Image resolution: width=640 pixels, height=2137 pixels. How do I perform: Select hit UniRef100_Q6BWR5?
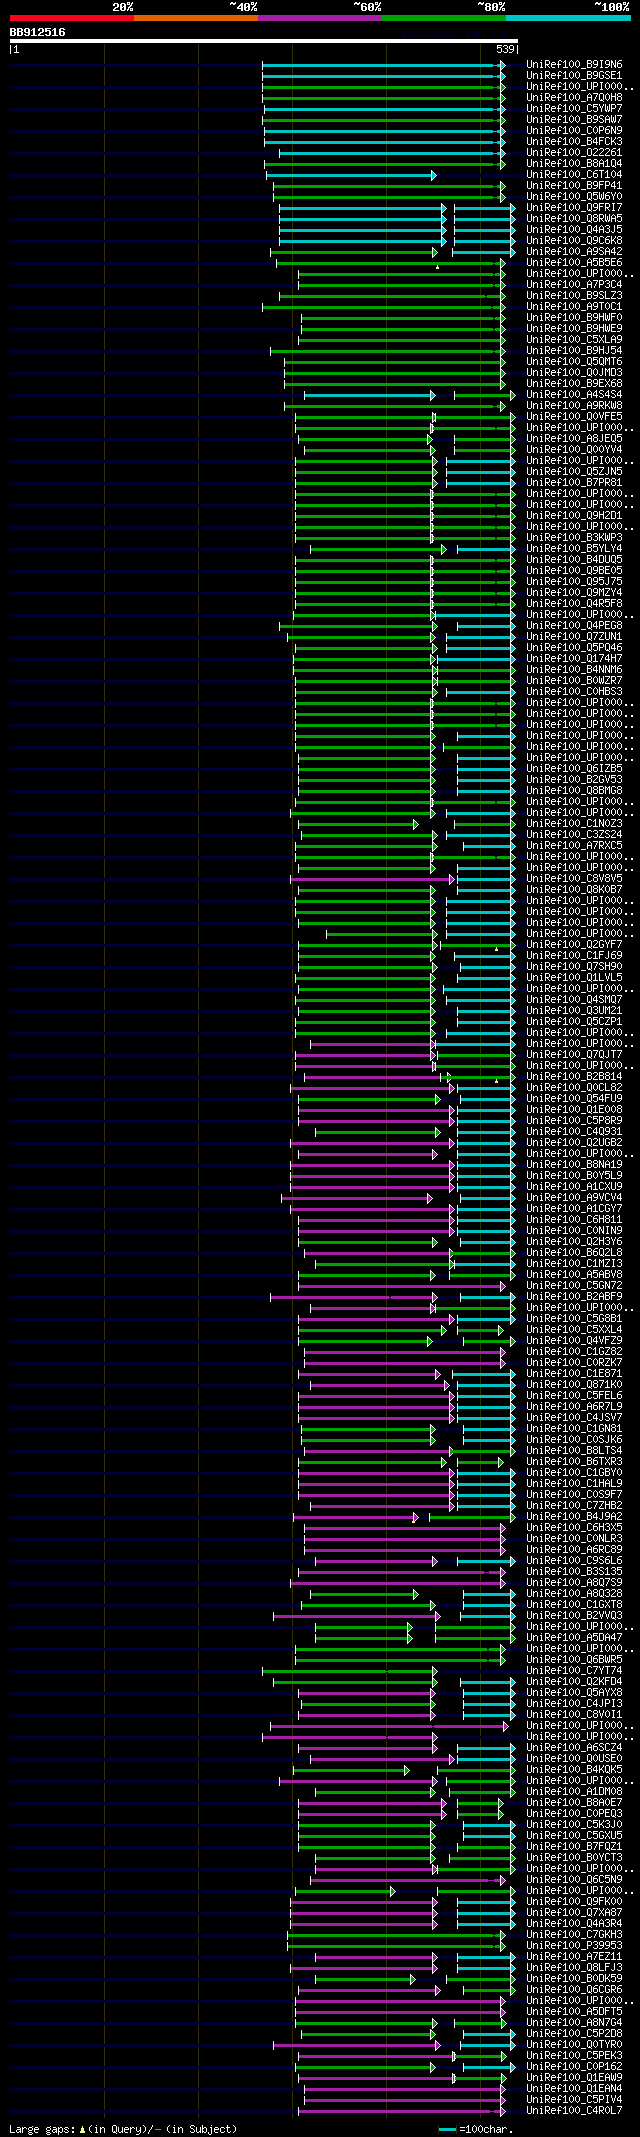point(574,1659)
